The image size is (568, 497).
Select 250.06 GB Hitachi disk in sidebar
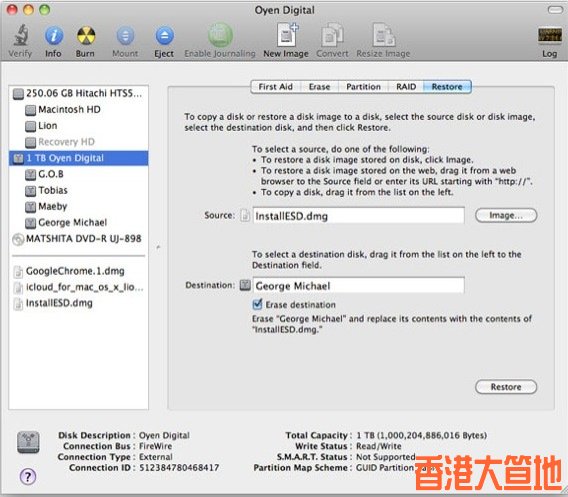[78, 93]
